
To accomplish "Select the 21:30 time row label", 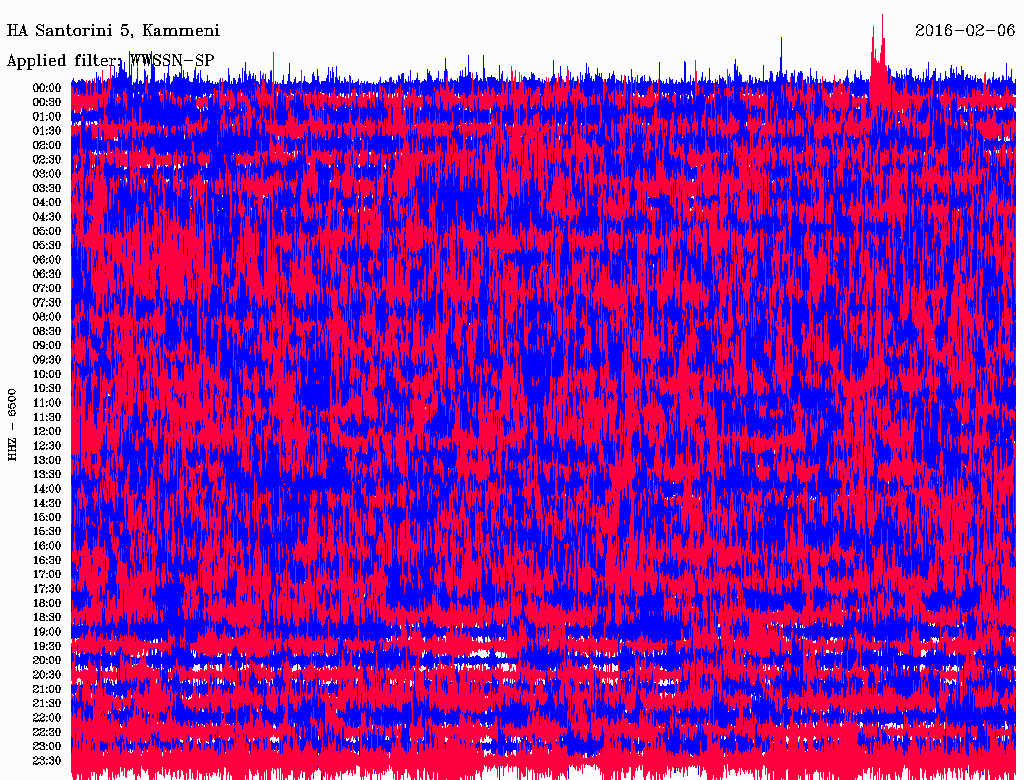I will coord(46,704).
